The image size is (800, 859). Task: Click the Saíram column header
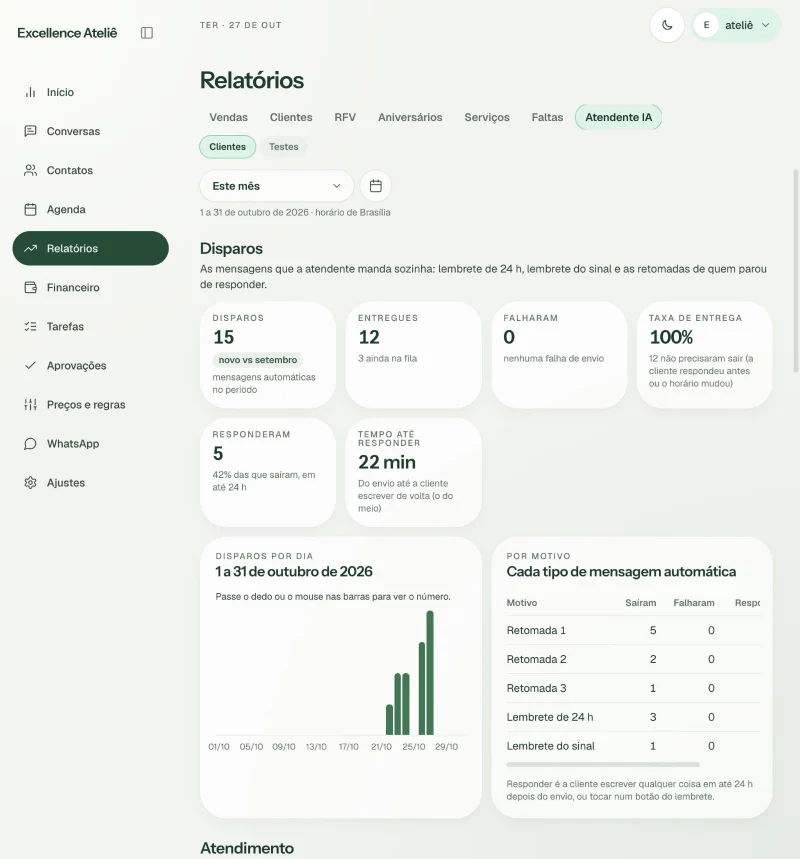pos(641,603)
